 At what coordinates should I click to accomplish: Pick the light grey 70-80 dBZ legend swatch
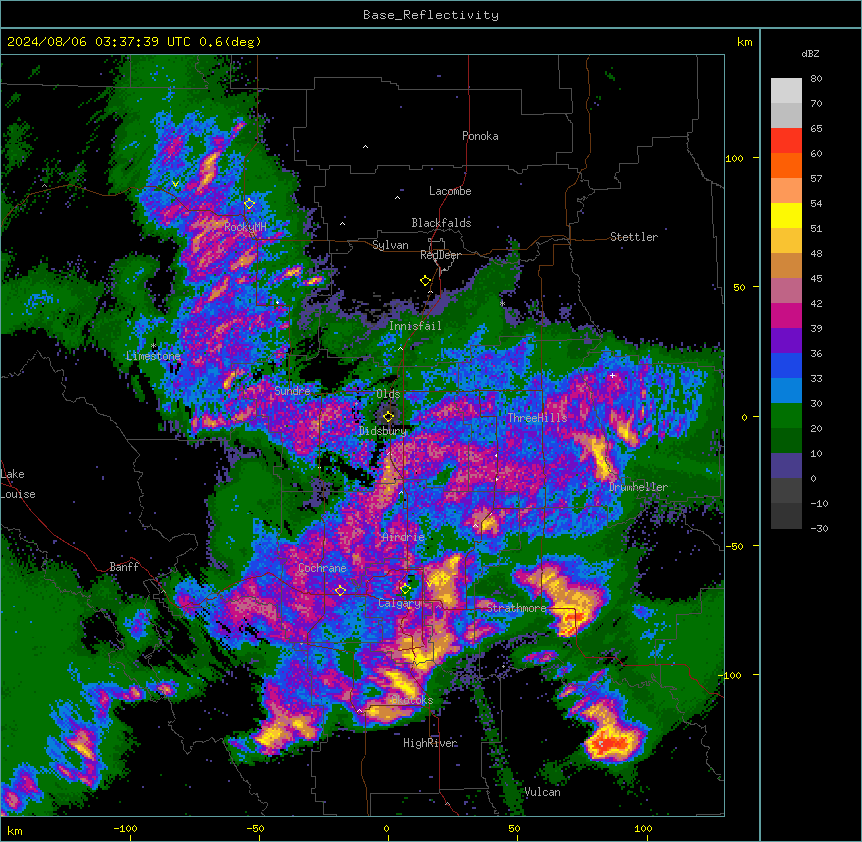coord(786,91)
